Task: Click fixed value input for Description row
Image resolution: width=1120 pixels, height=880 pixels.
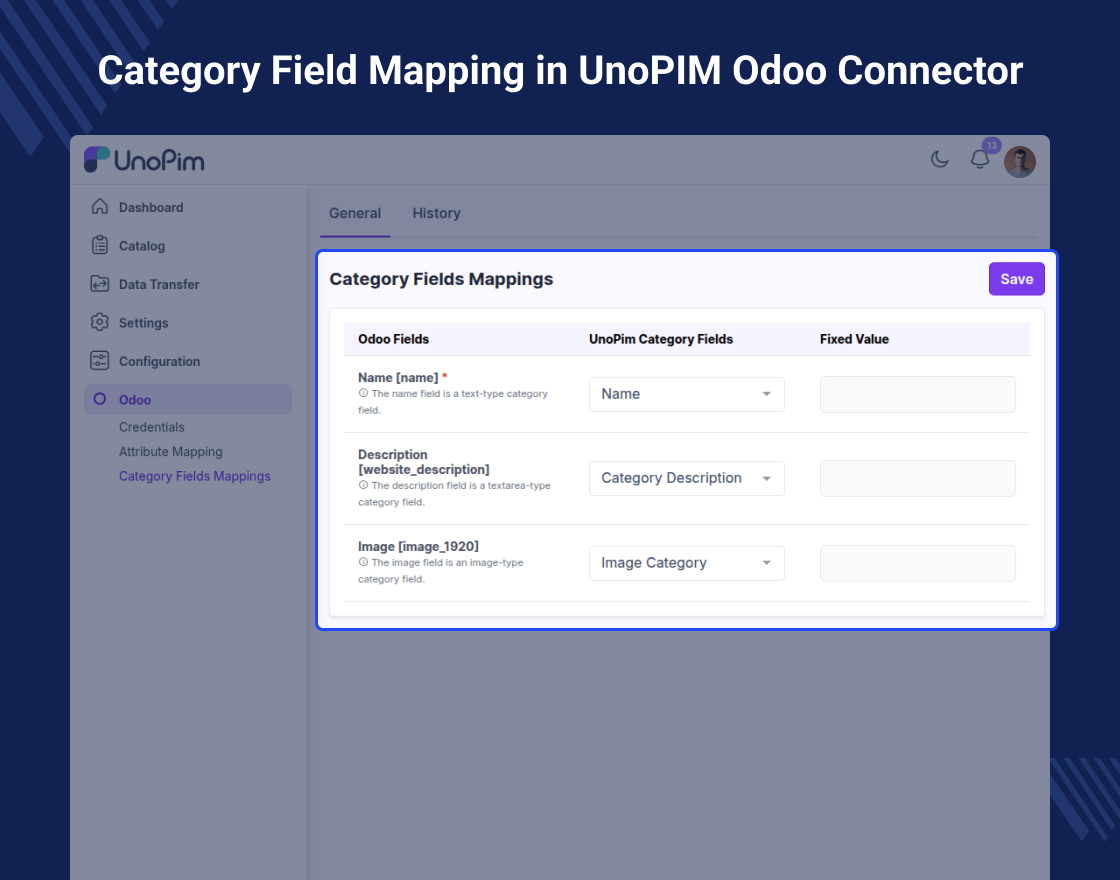Action: point(917,478)
